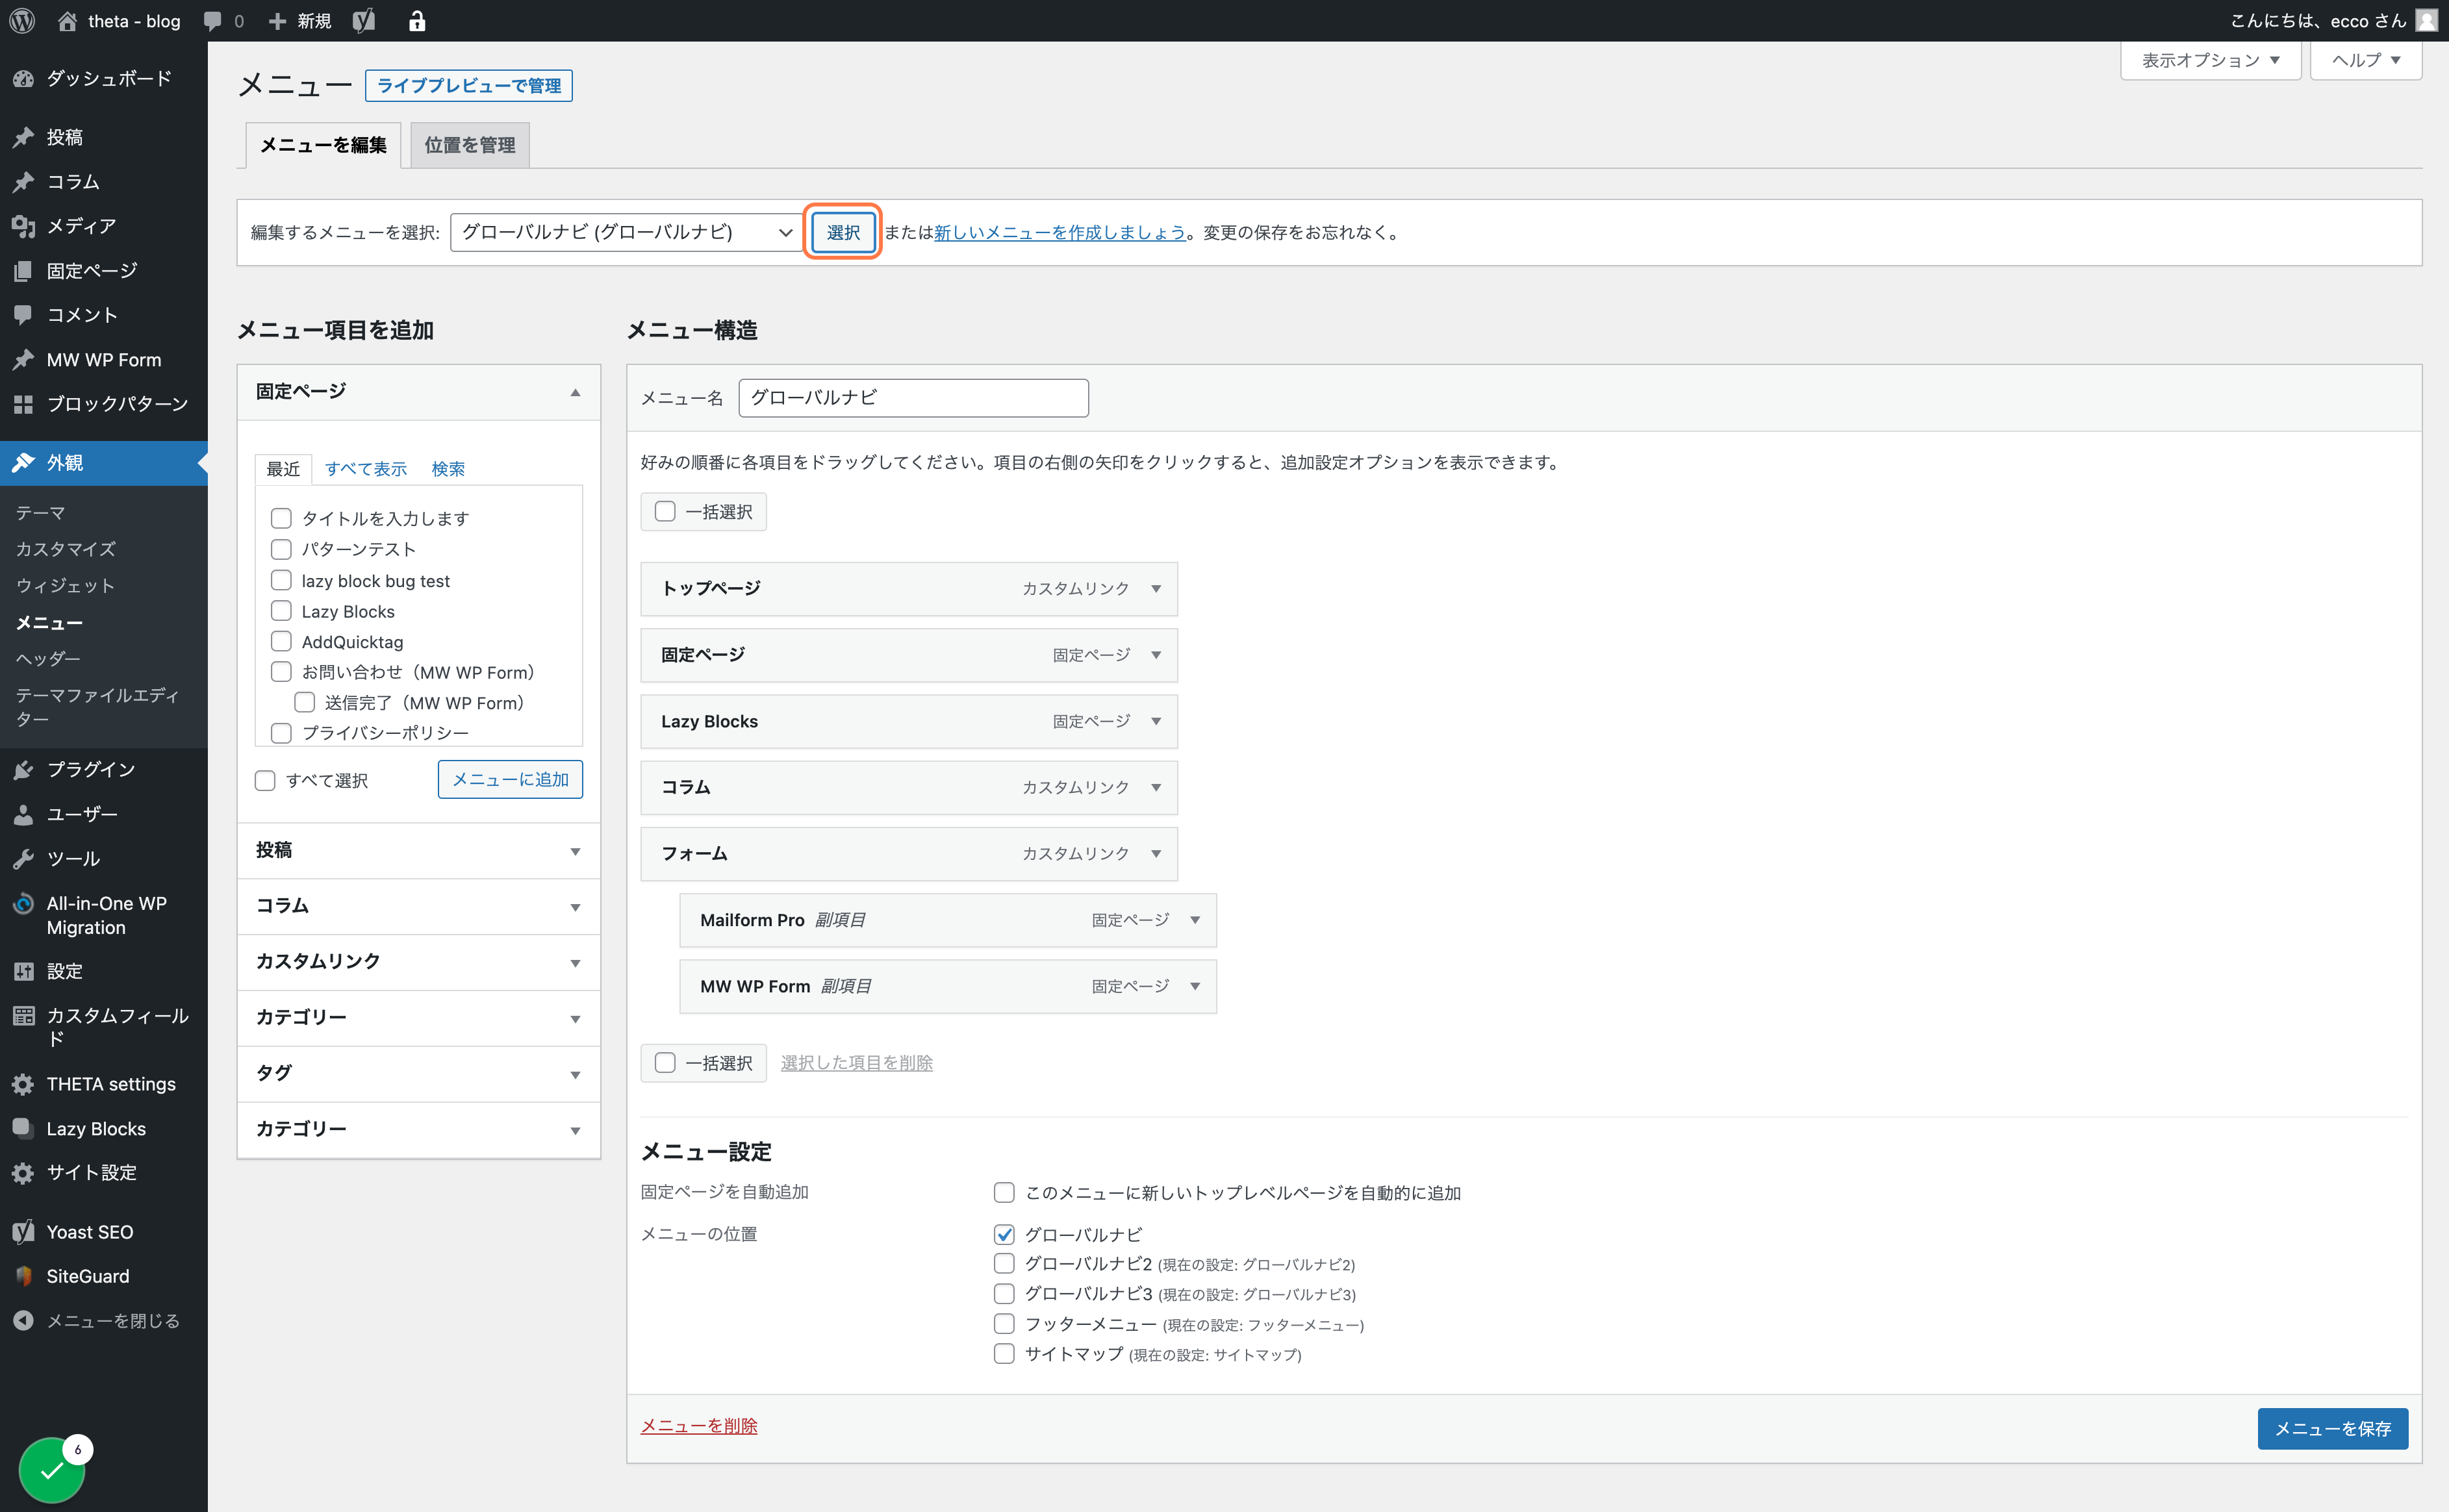Click the メニューを保存 button
This screenshot has width=2449, height=1512.
coord(2332,1428)
